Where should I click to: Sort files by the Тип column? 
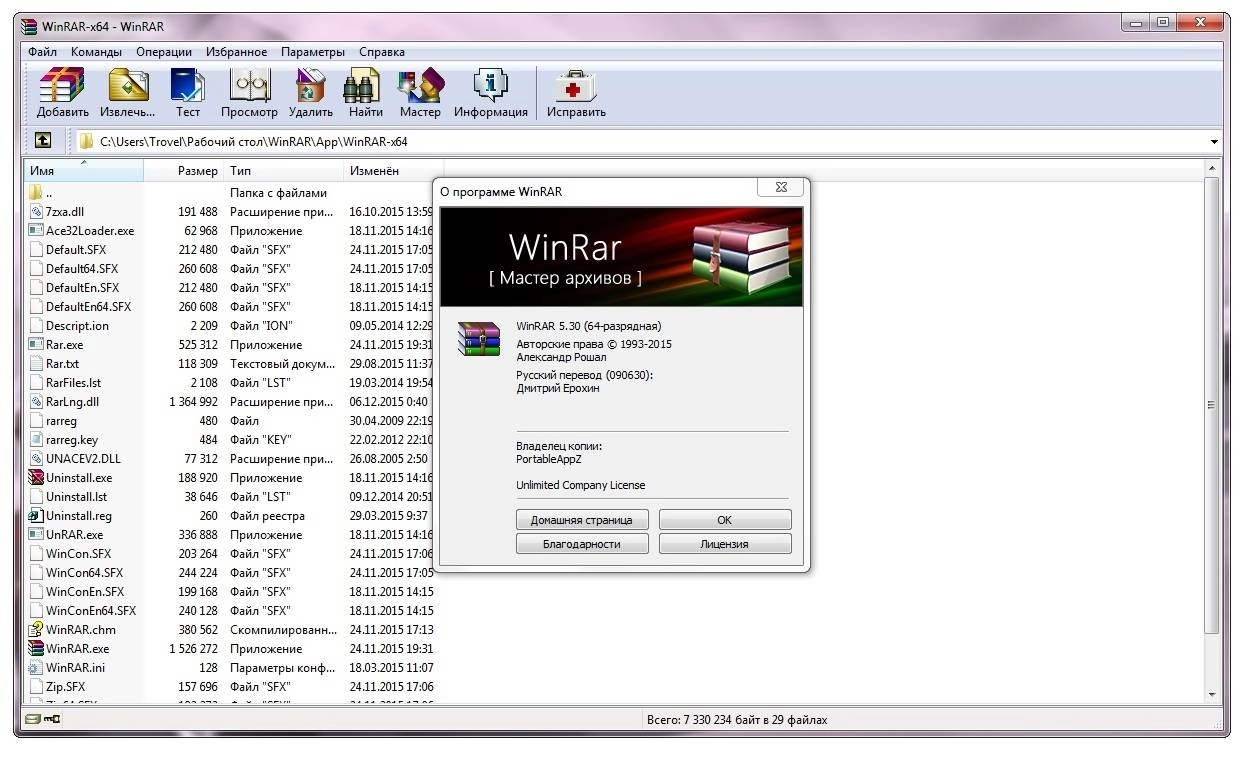click(284, 171)
